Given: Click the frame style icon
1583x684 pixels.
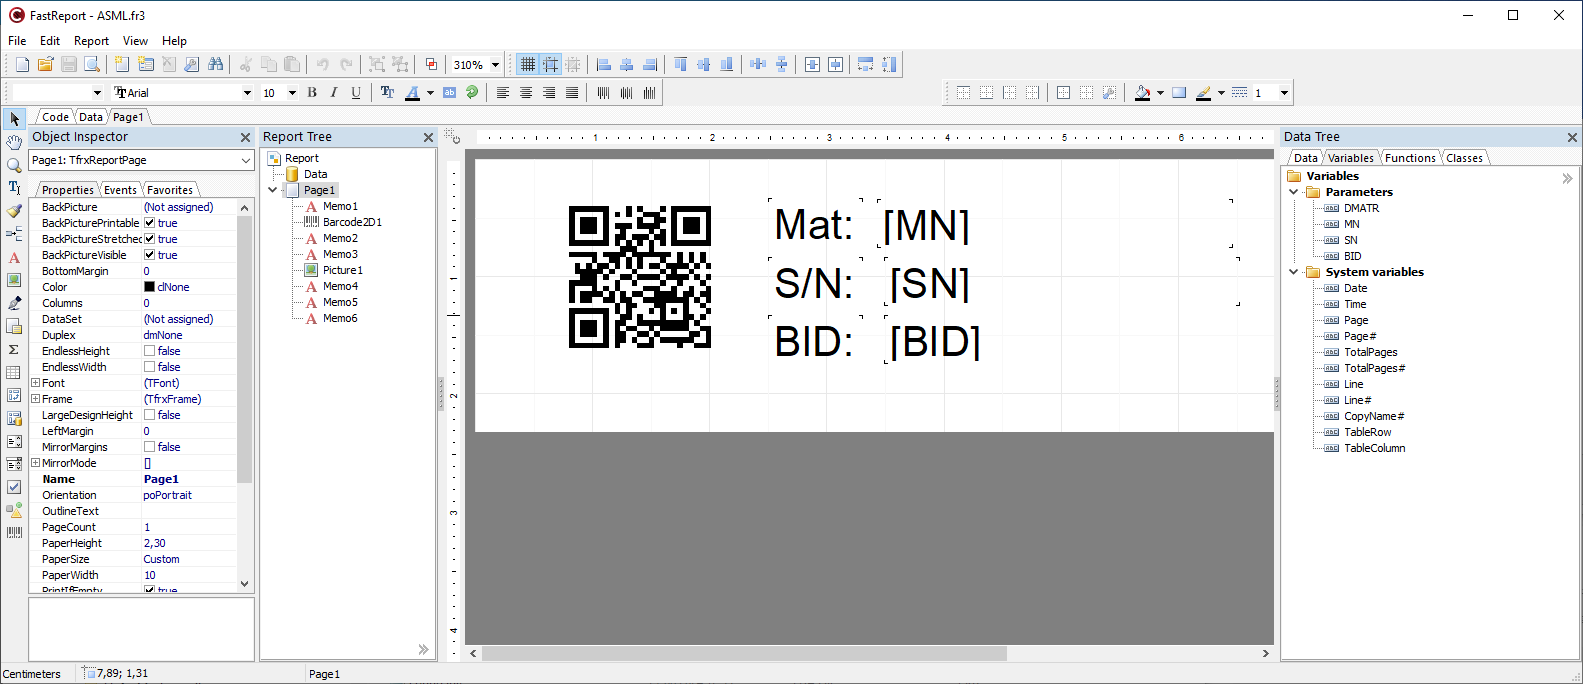Looking at the screenshot, I should [x=1240, y=93].
